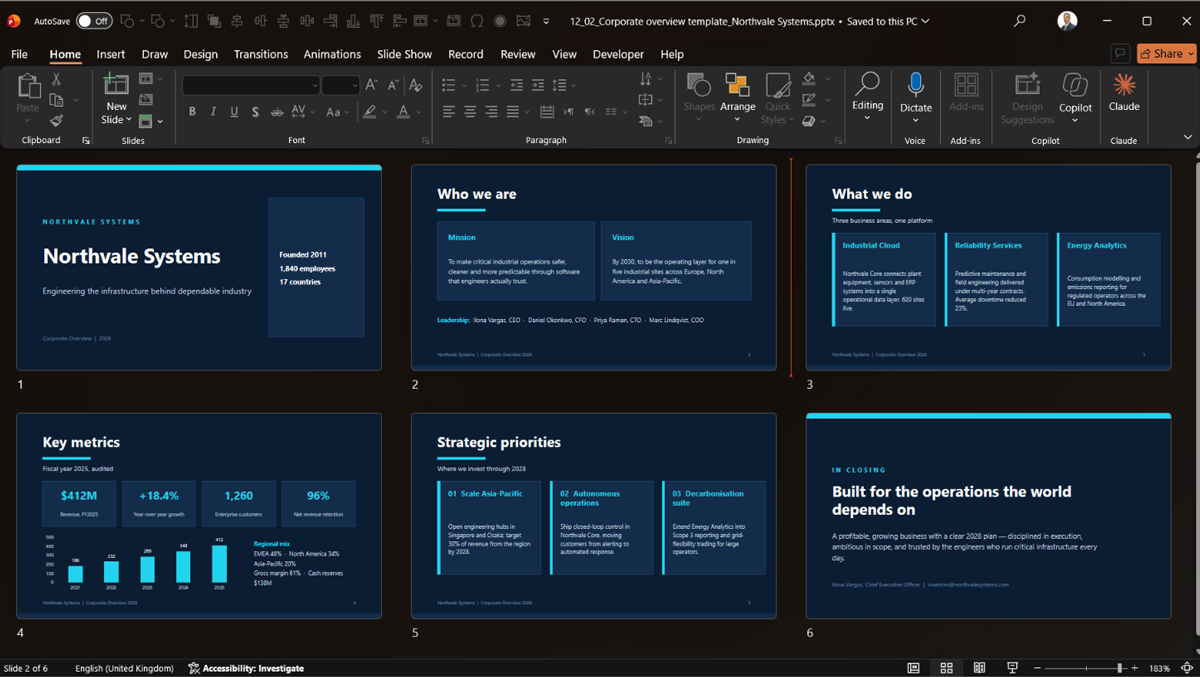Click the Cut scissors icon
Viewport: 1200px width, 677px height.
point(56,79)
